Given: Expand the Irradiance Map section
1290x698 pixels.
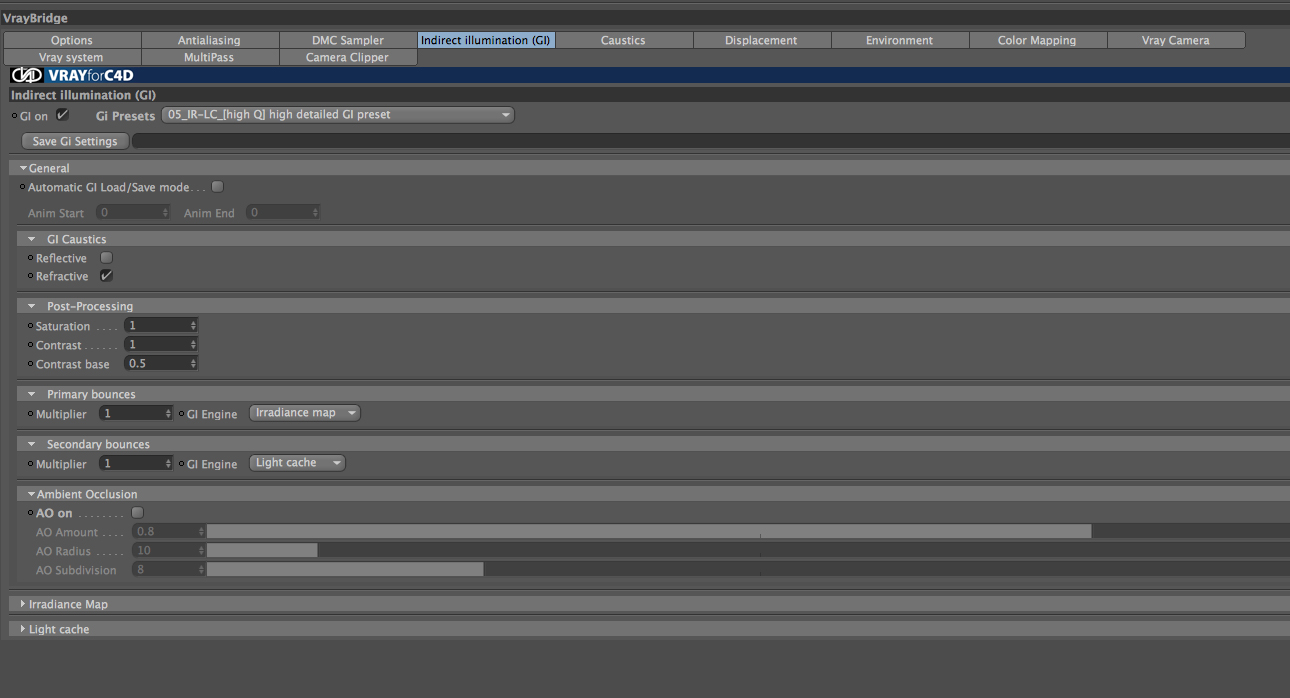Looking at the screenshot, I should tap(23, 604).
